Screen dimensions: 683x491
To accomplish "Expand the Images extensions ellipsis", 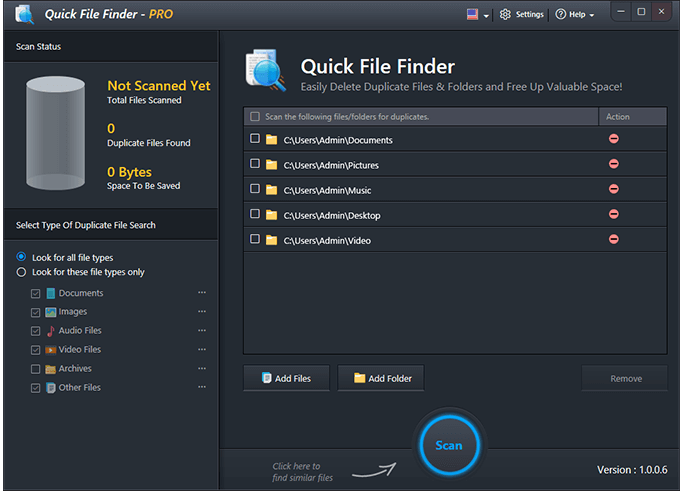I will (x=202, y=312).
